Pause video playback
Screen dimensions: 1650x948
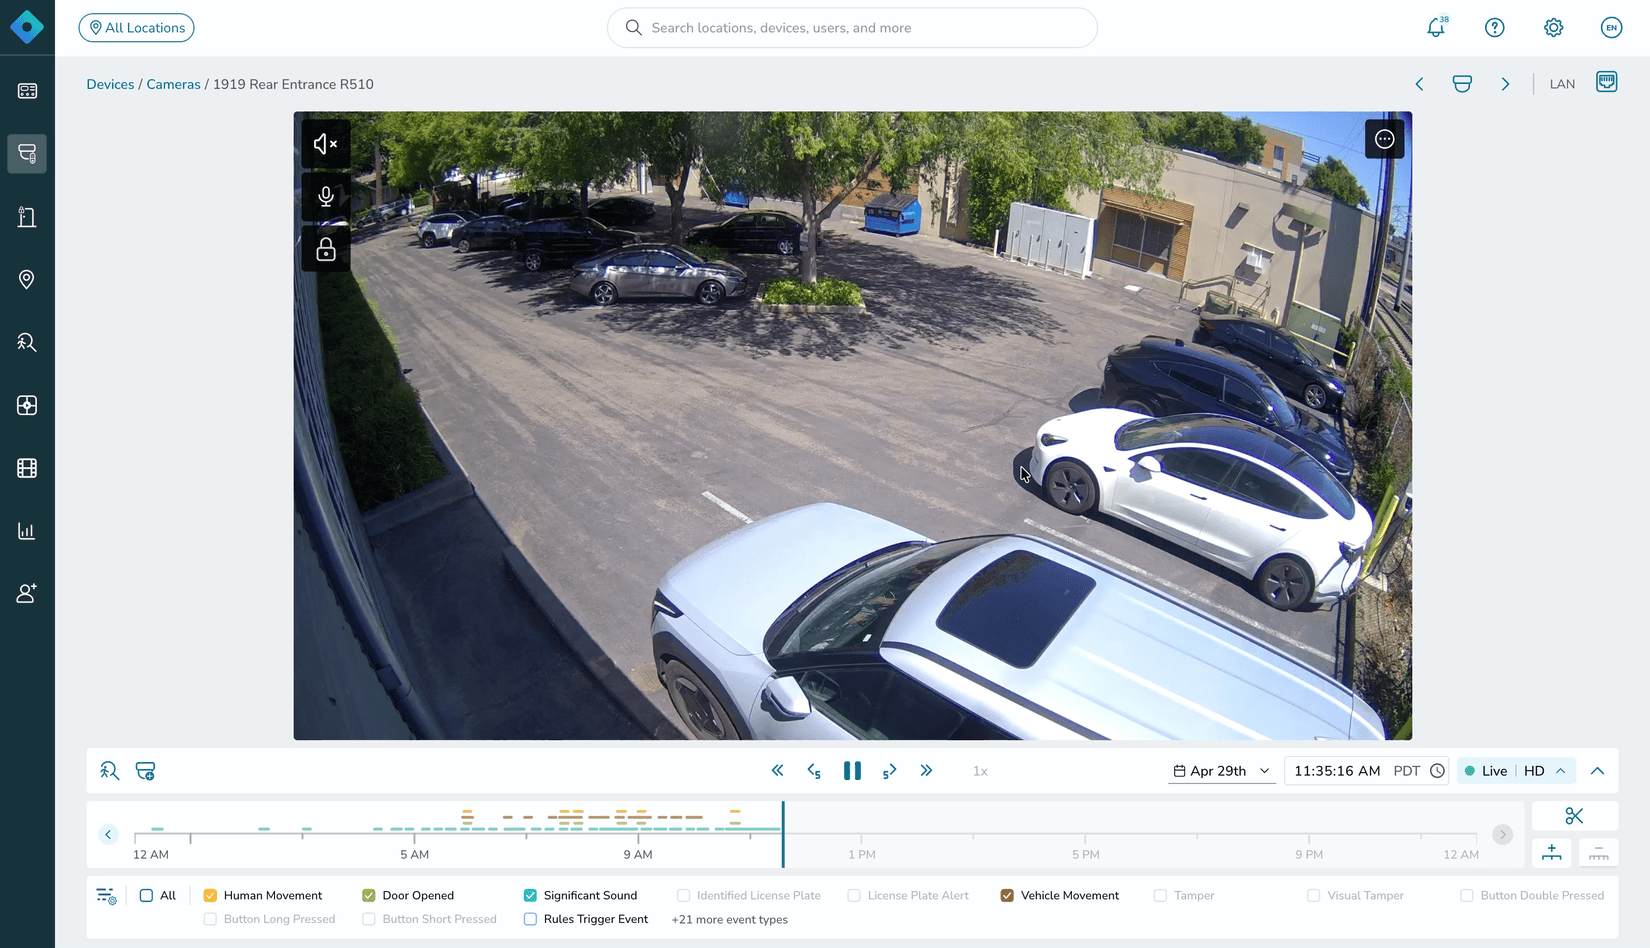(x=852, y=771)
